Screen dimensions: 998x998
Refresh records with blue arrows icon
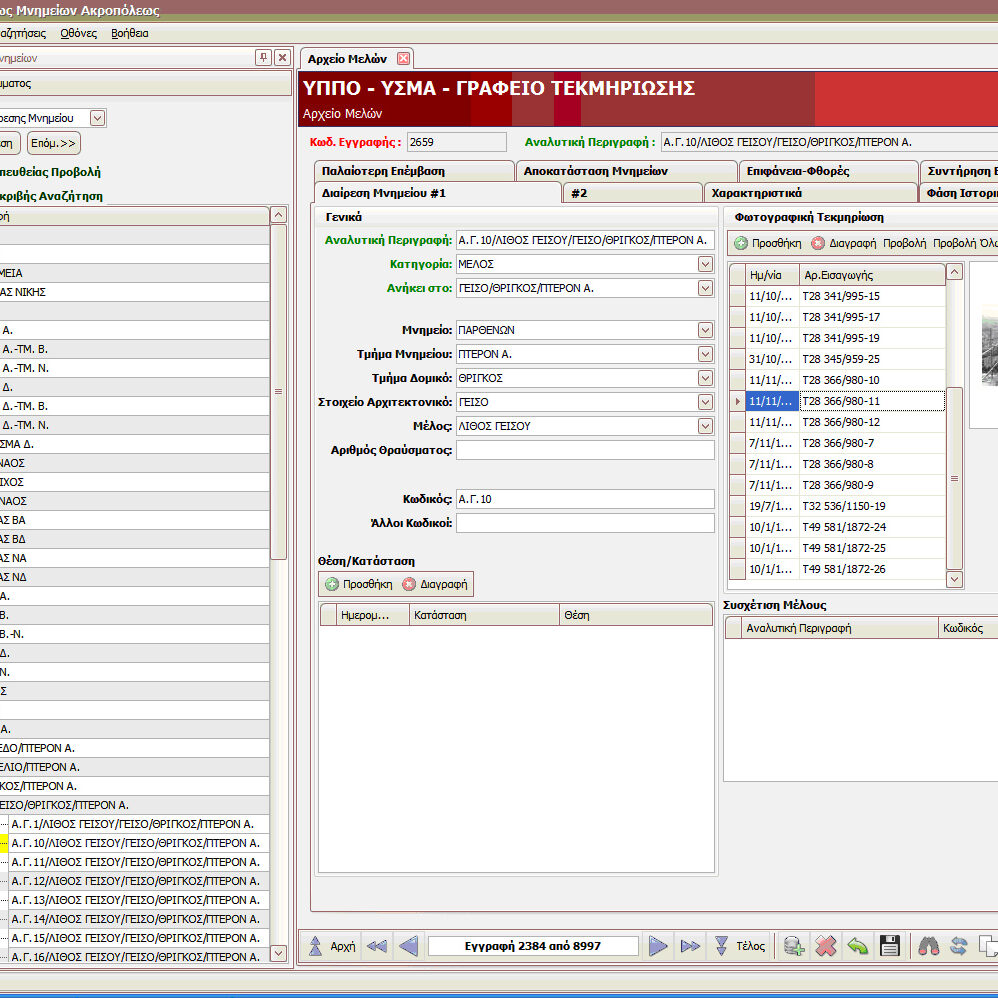958,945
